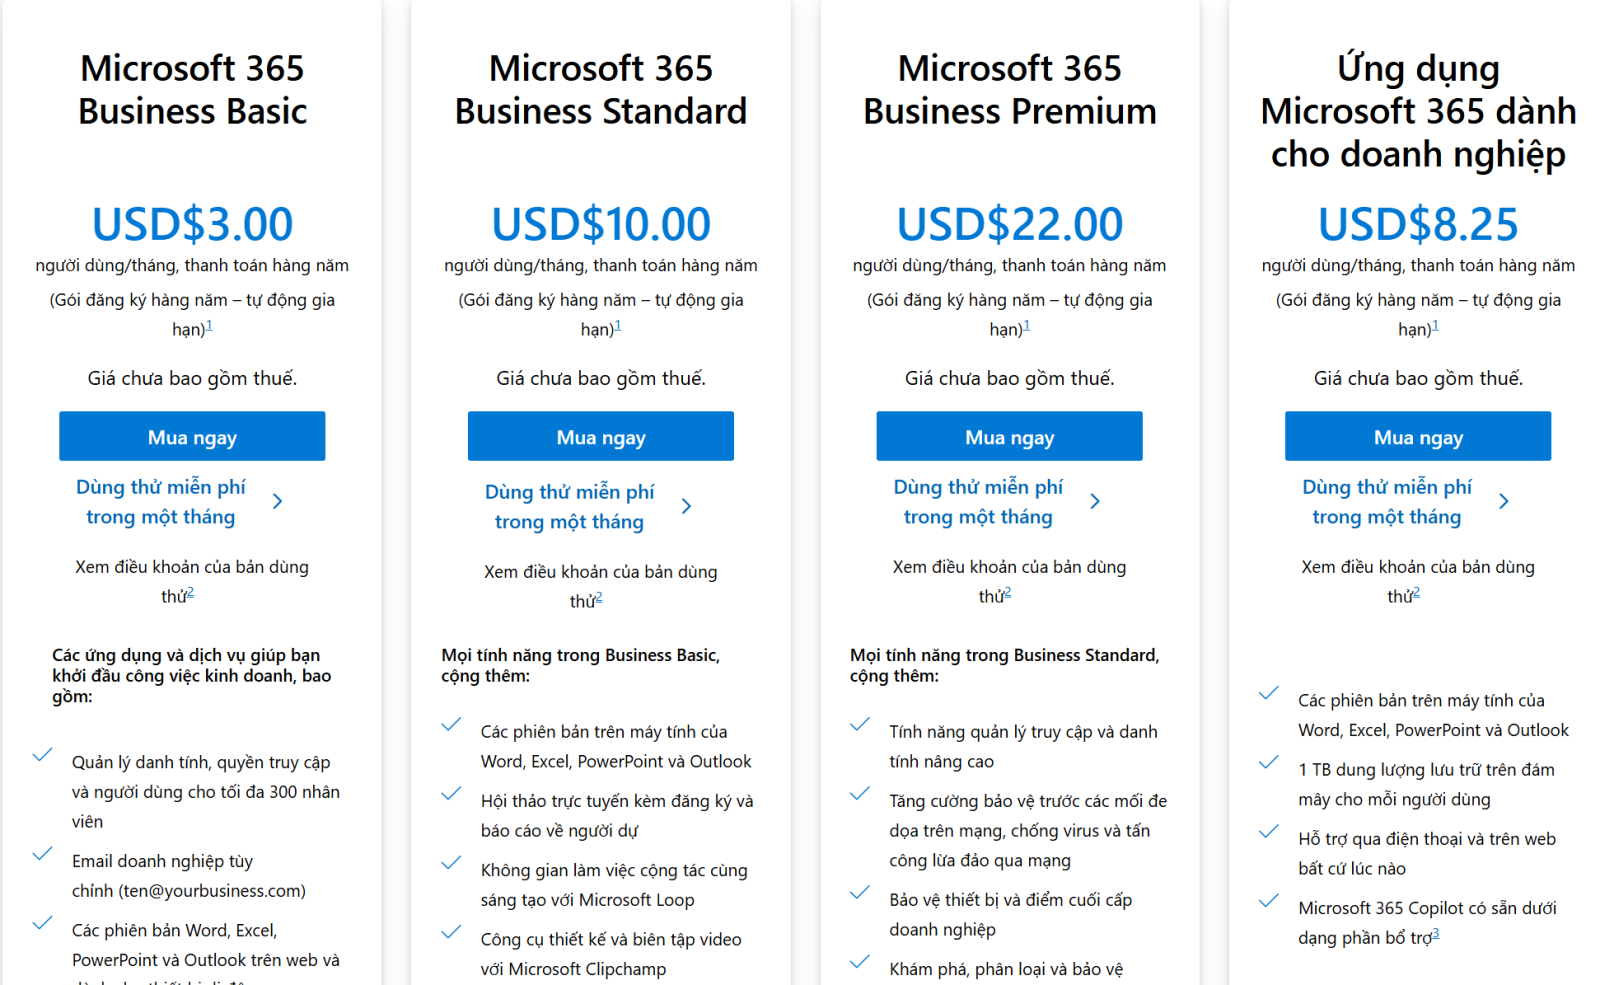Open footnote 1 under the USD$8.25 plan

point(1436,326)
